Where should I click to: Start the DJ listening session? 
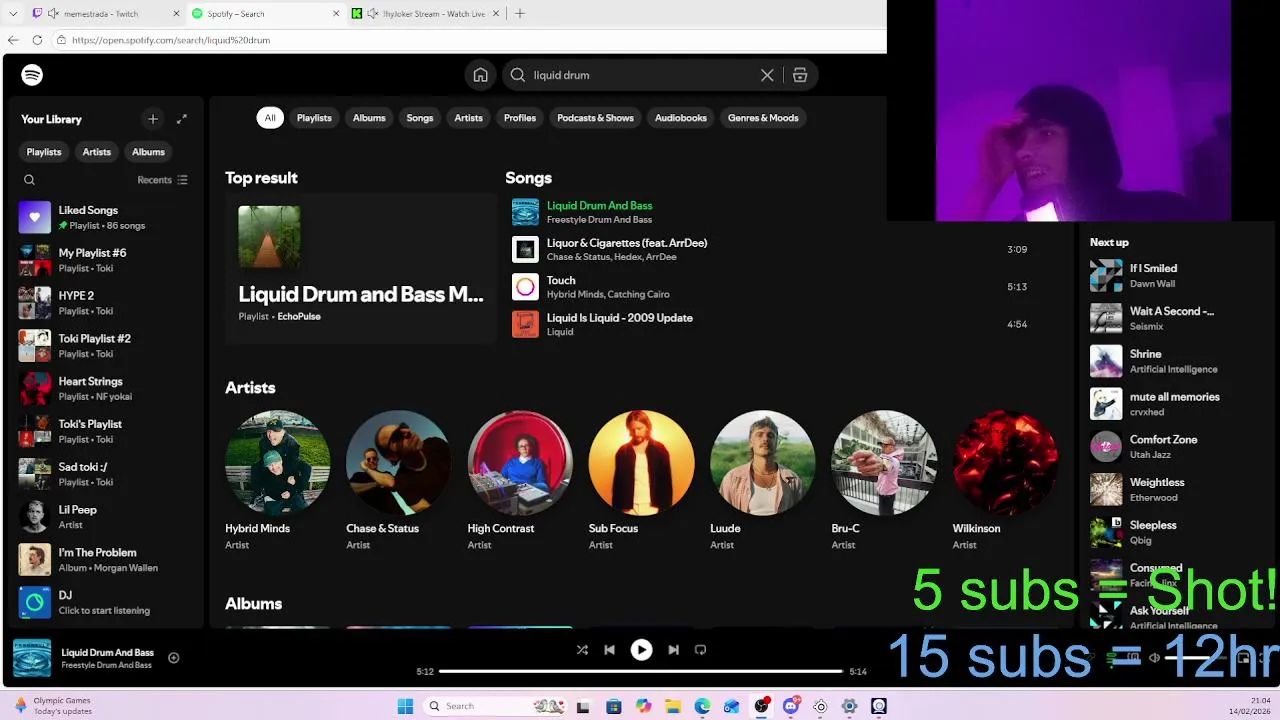click(x=104, y=602)
